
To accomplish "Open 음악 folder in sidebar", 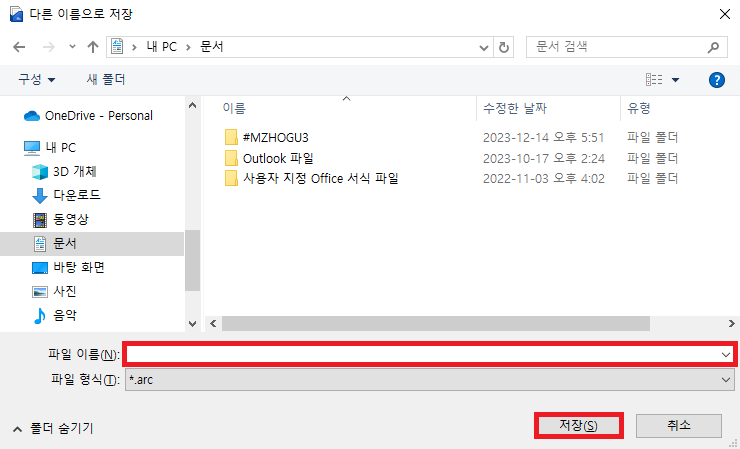I will pos(65,315).
